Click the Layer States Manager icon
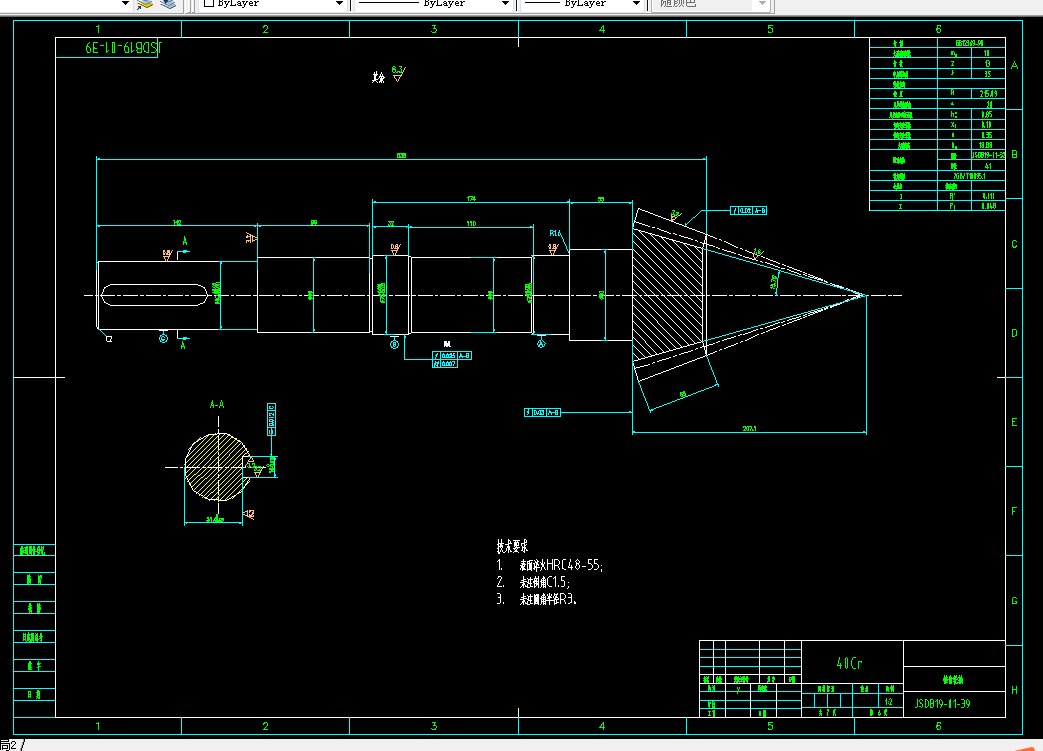 (x=144, y=3)
